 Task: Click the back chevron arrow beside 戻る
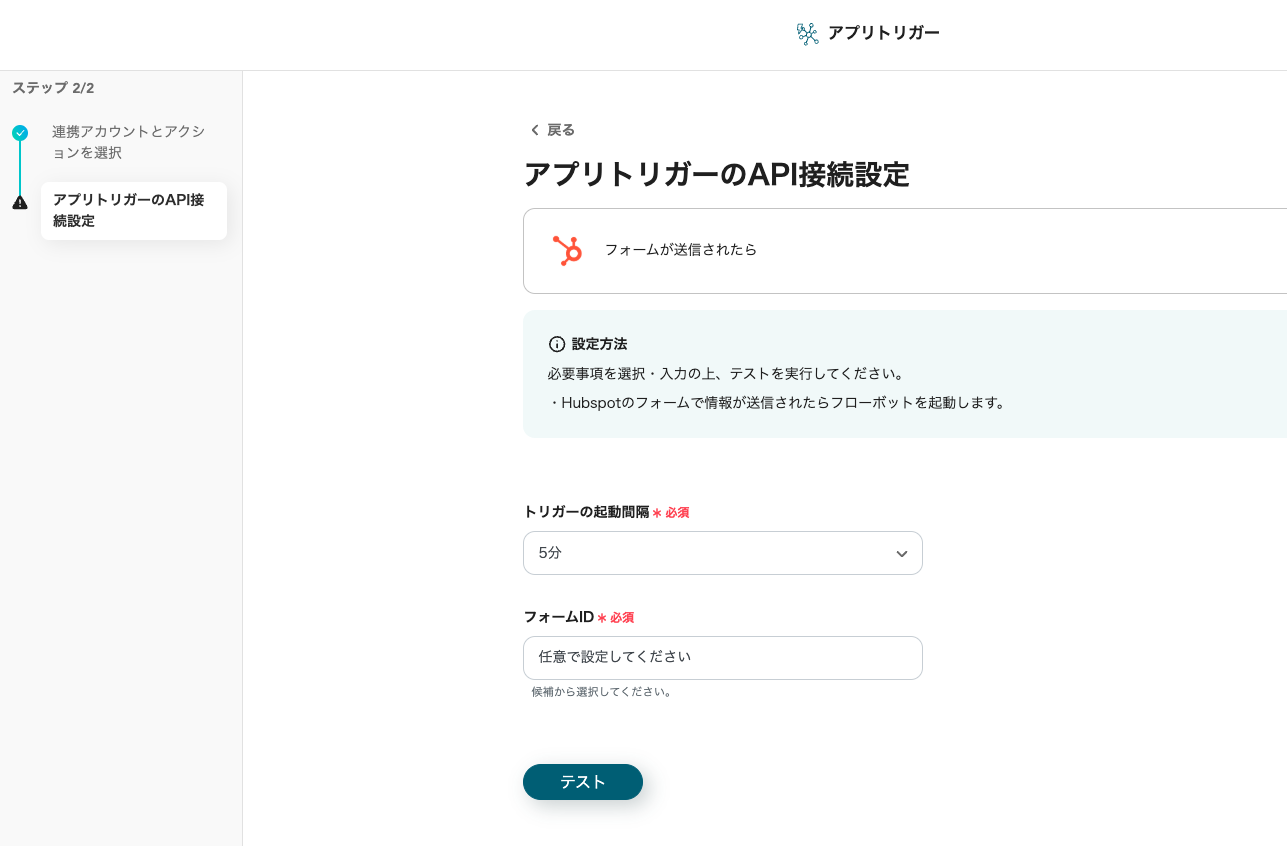(534, 130)
